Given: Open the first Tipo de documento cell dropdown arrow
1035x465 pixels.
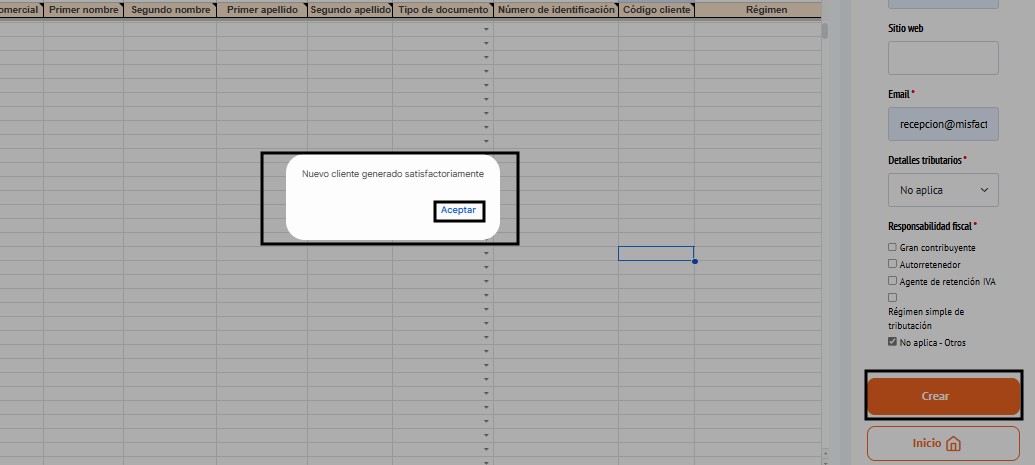Looking at the screenshot, I should point(487,29).
